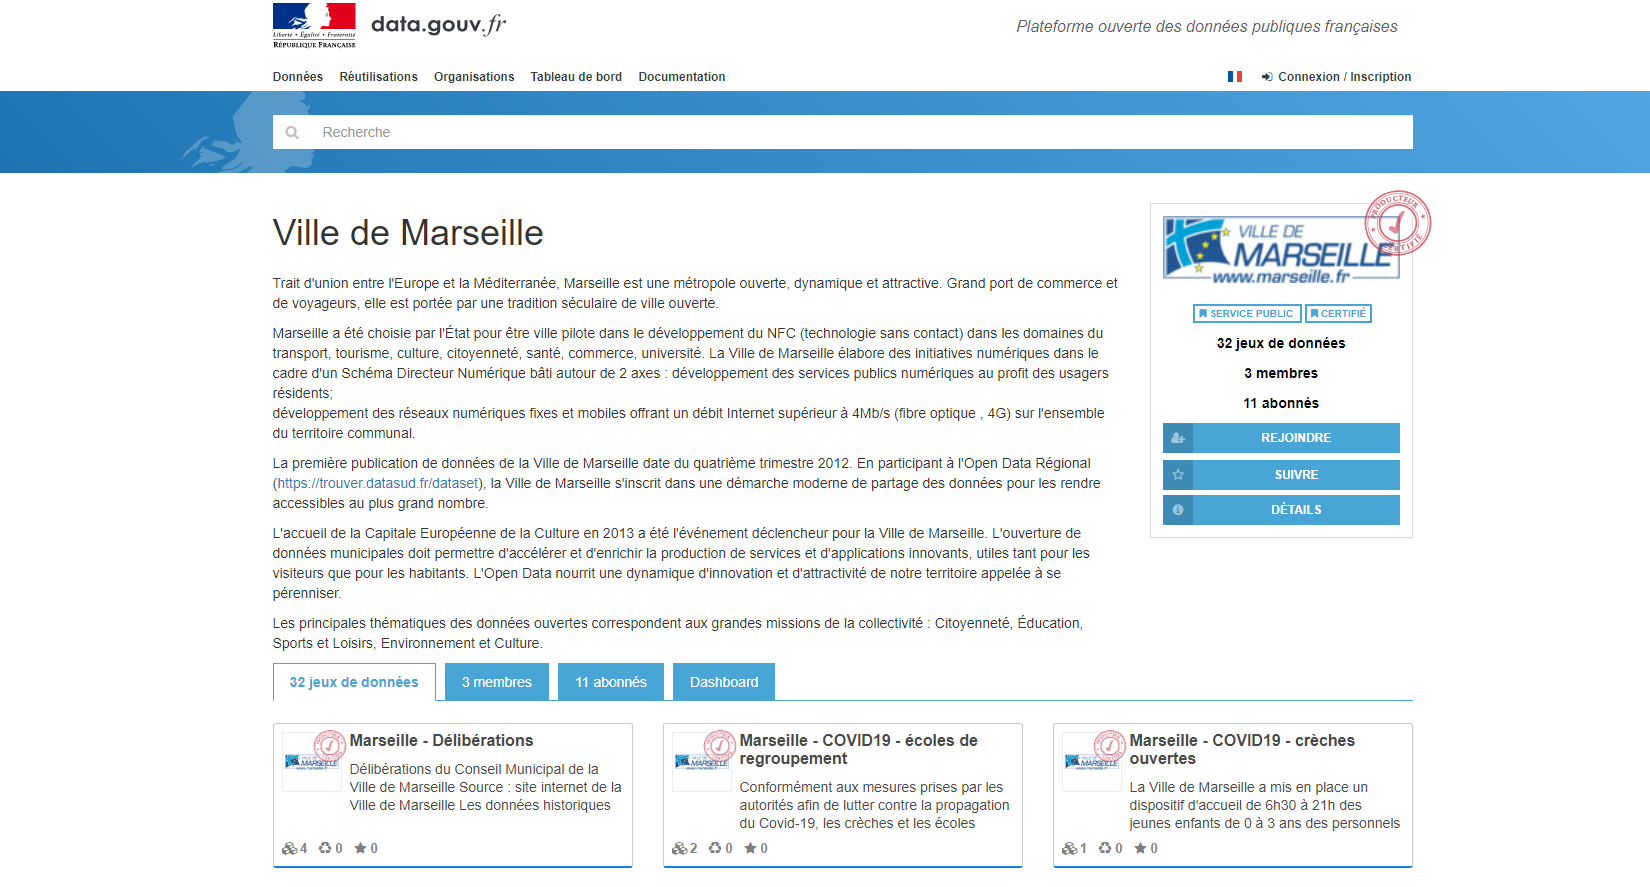Viewport: 1650px width, 887px height.
Task: Click the star icon beside Suivre
Action: coord(1178,475)
